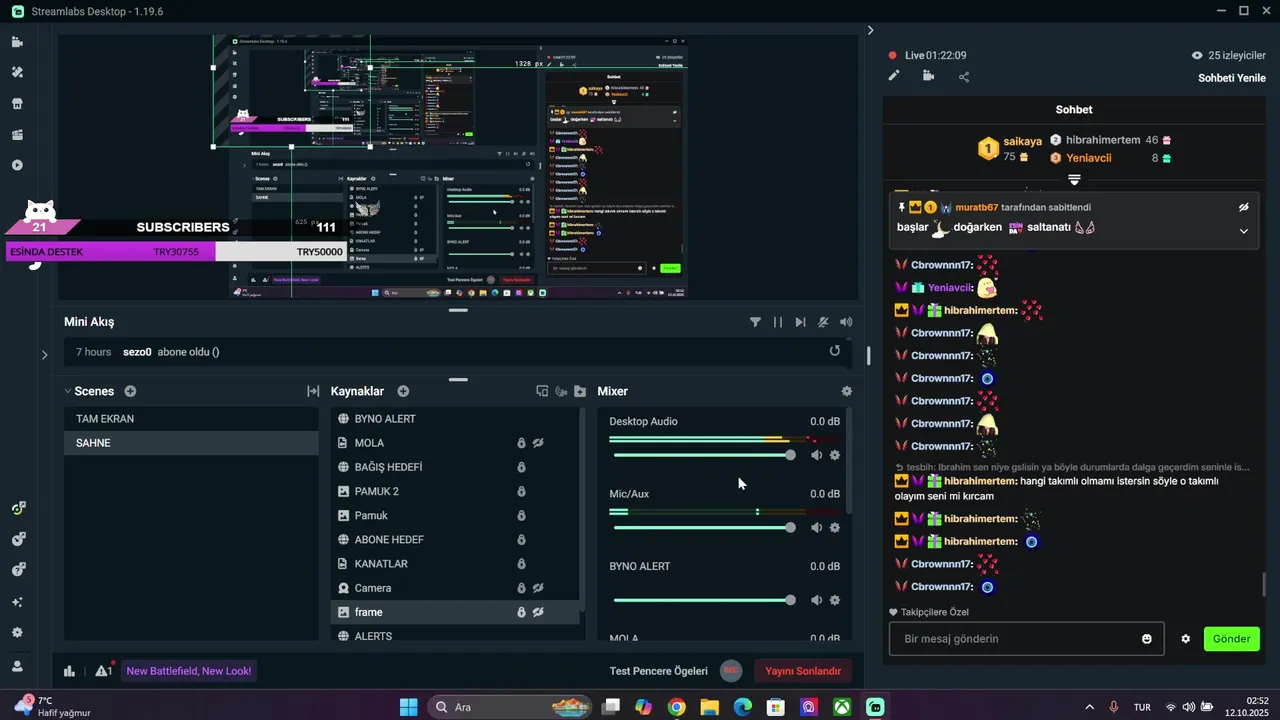Mute BYNO ALERT in Mixer
Image resolution: width=1280 pixels, height=720 pixels.
coord(816,600)
